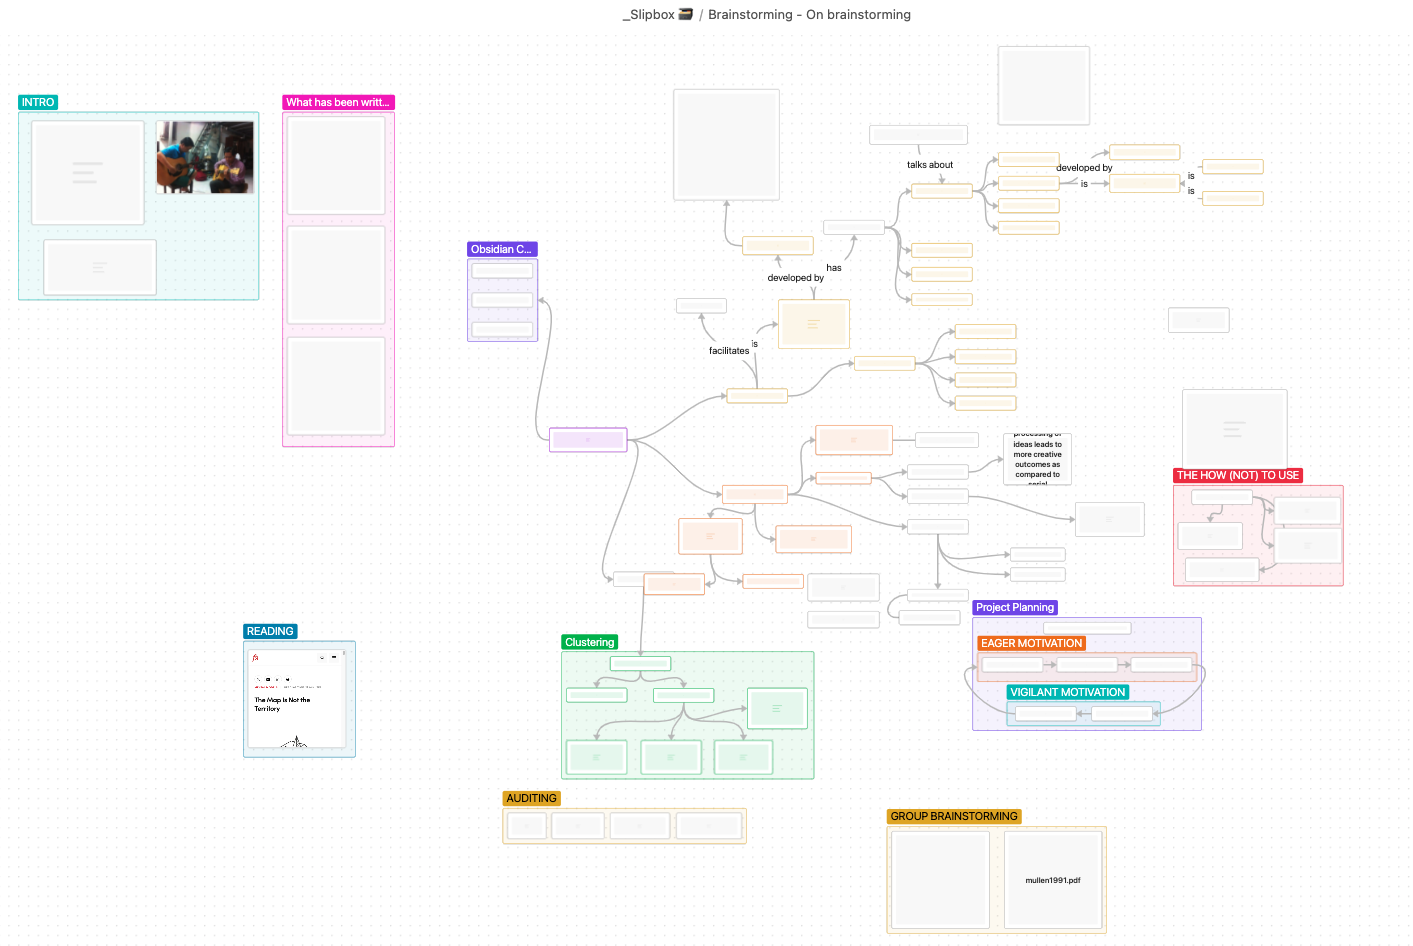Select the 'What has been writt...' group label
The width and height of the screenshot is (1413, 946).
pyautogui.click(x=338, y=103)
